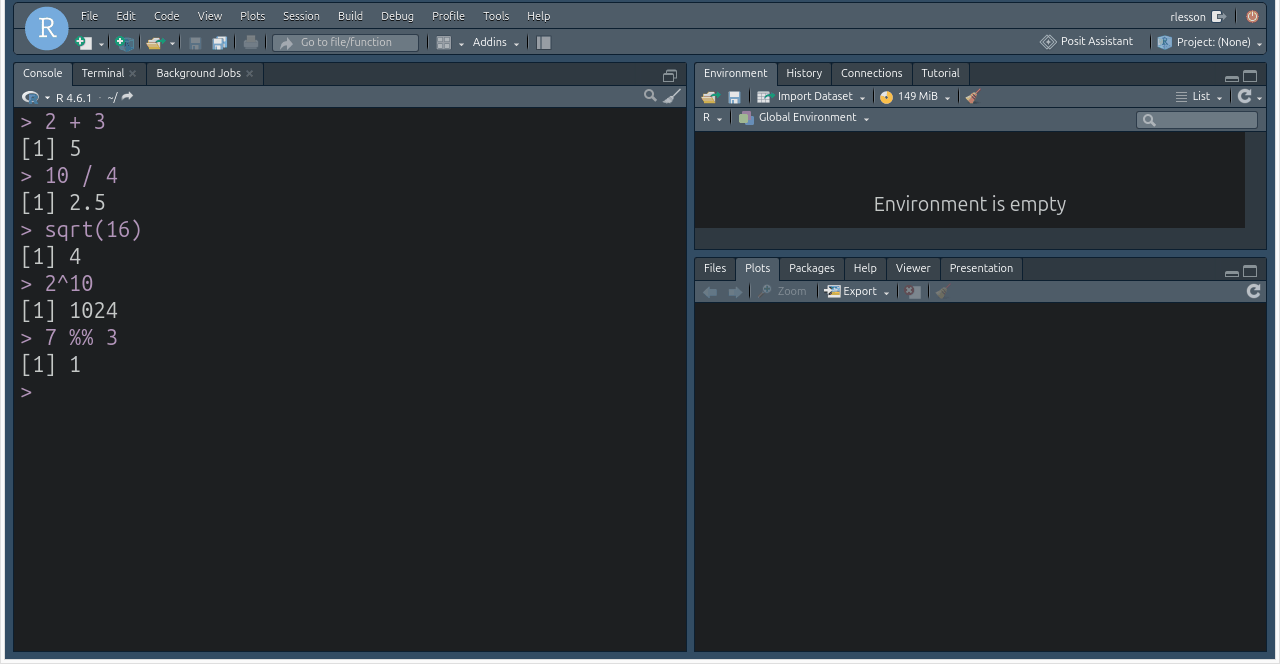Refresh the Environment pane icon
The height and width of the screenshot is (664, 1280).
click(1245, 97)
